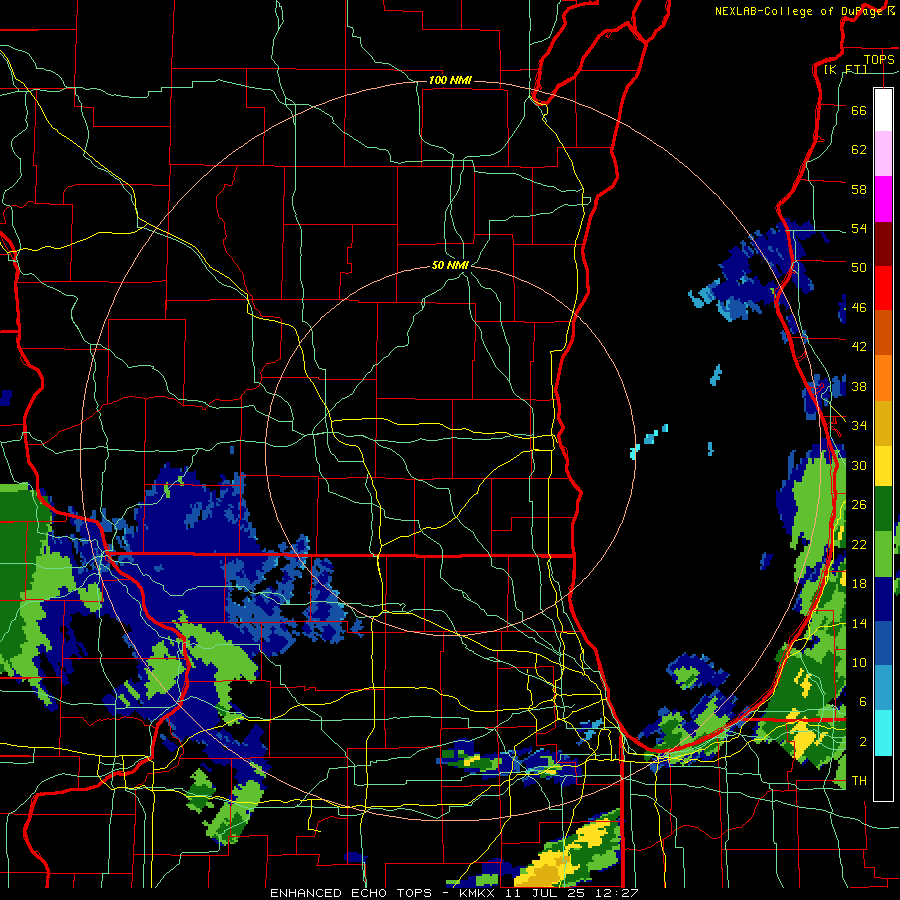Select the '34' legend value
This screenshot has width=900, height=900.
[x=859, y=425]
